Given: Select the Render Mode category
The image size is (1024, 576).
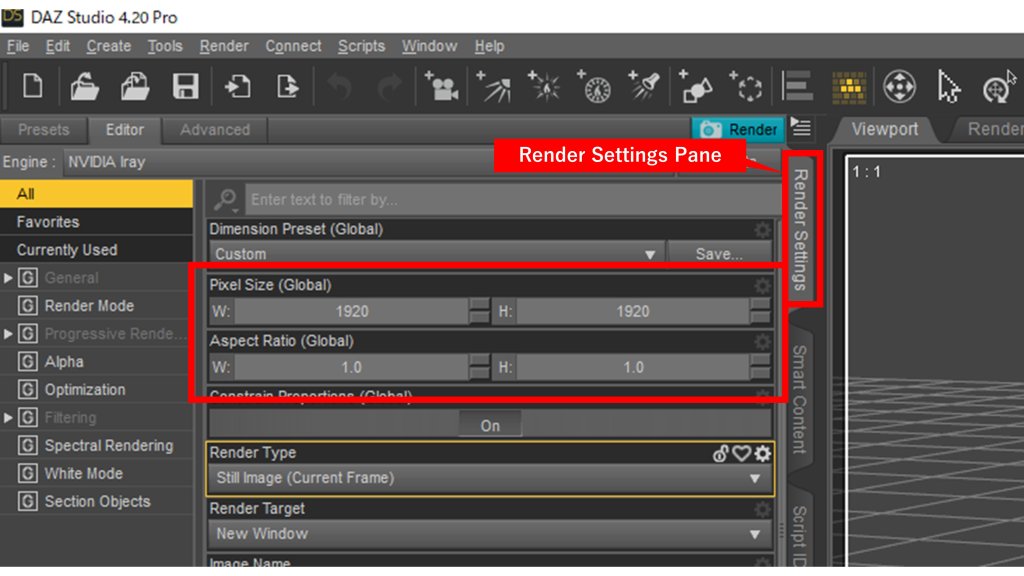Looking at the screenshot, I should [x=97, y=306].
